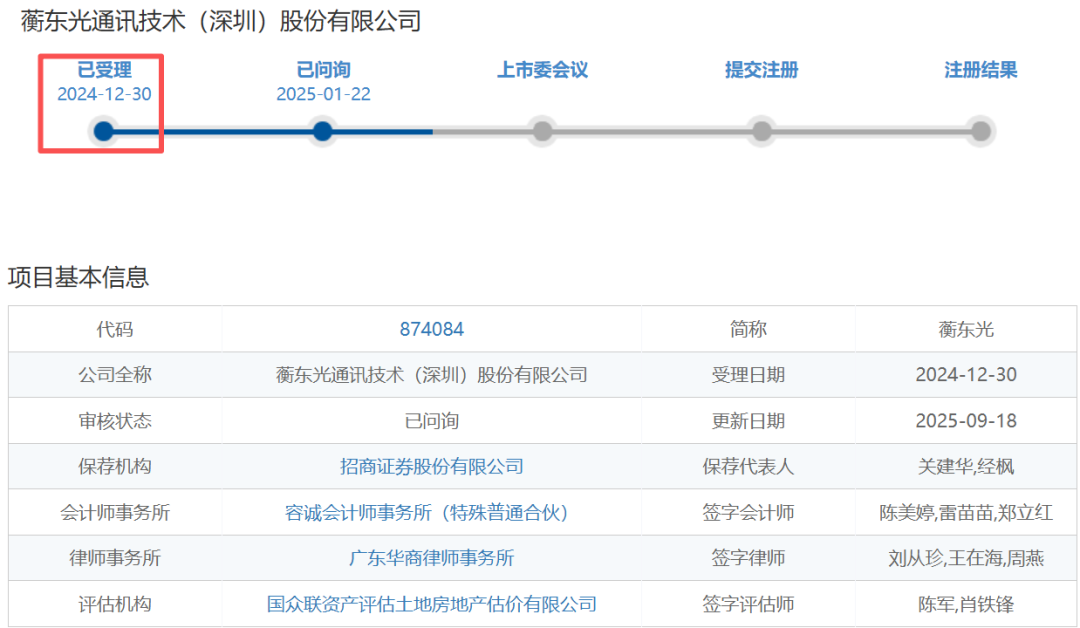Image resolution: width=1080 pixels, height=628 pixels.
Task: Click the 公司全称 label cell
Action: click(115, 375)
